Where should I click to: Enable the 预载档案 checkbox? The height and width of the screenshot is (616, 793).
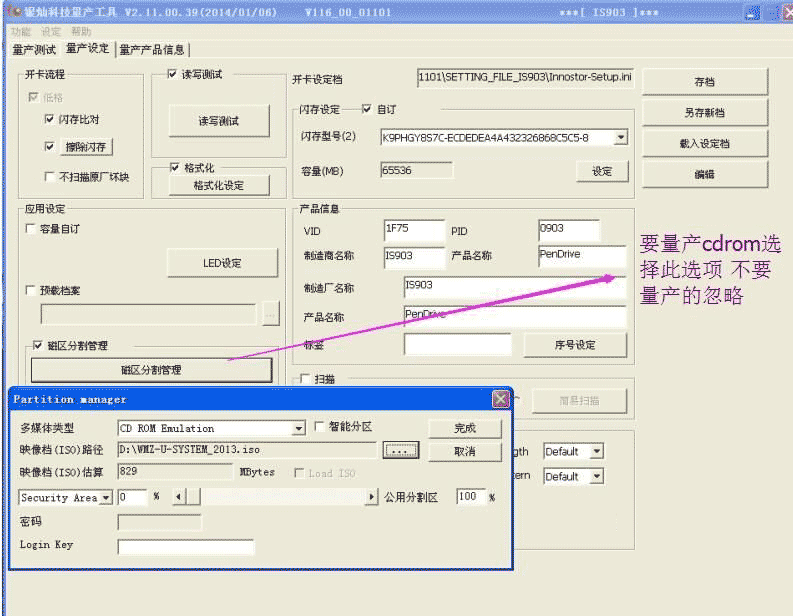pyautogui.click(x=30, y=290)
